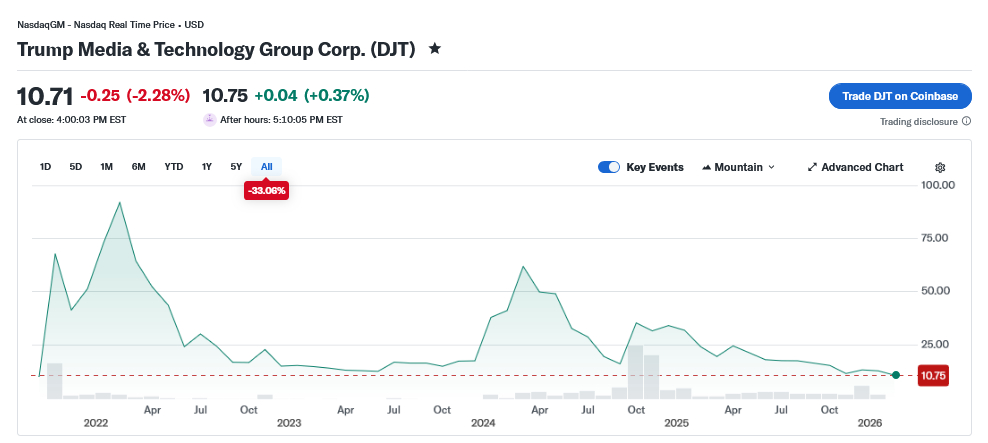This screenshot has width=988, height=443.
Task: Click the Trading disclosure info icon
Action: click(966, 122)
